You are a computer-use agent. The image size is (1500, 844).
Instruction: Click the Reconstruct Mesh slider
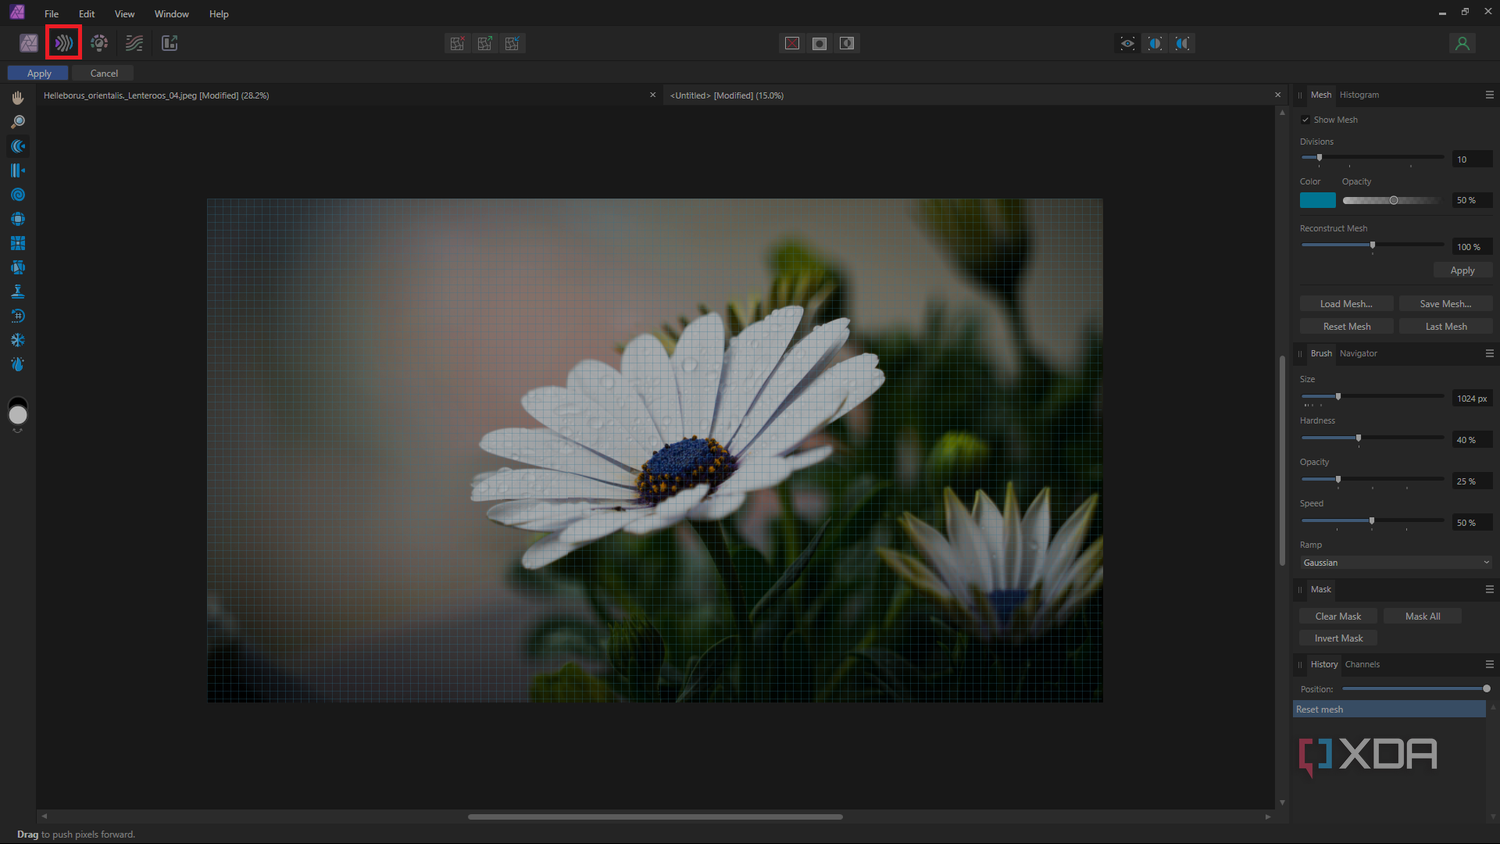1372,245
